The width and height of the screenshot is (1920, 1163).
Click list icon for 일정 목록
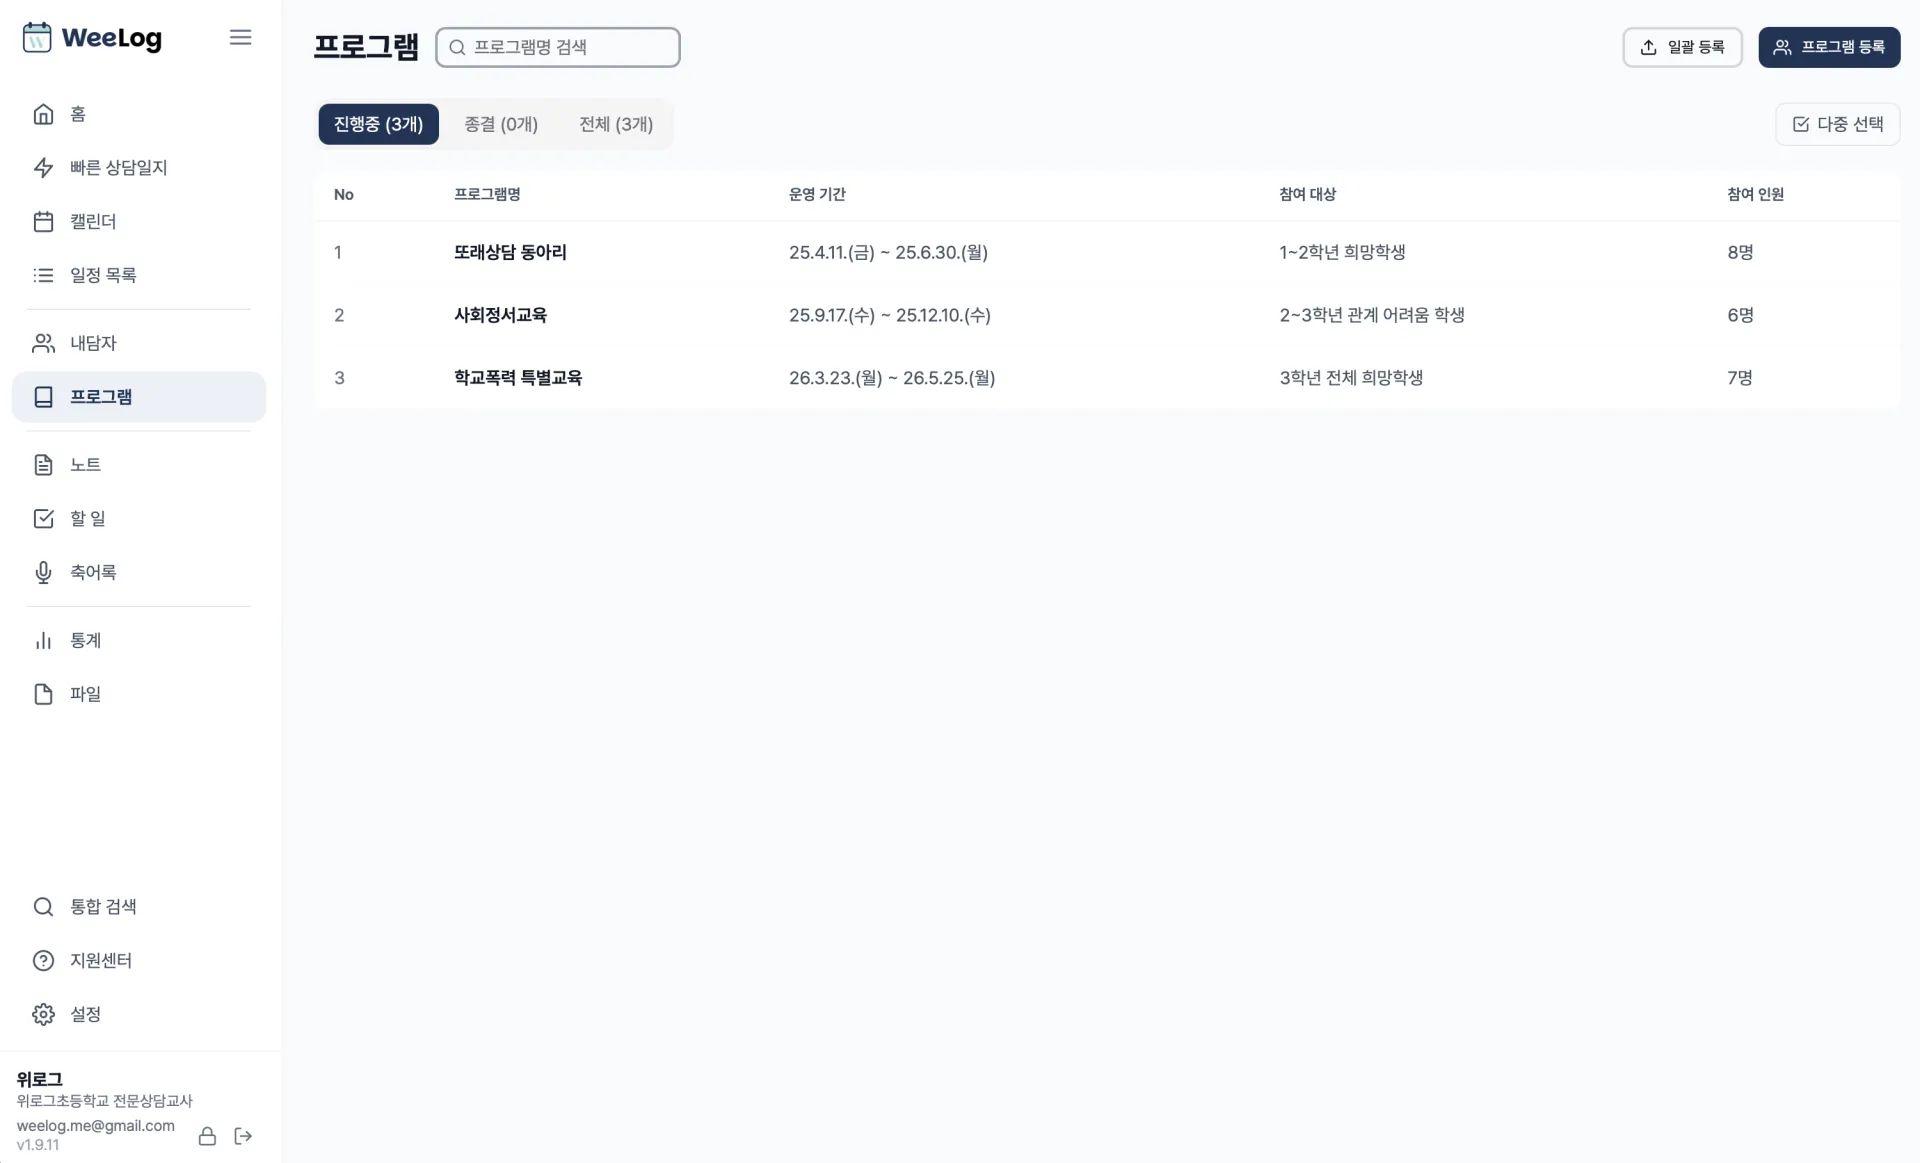point(43,275)
